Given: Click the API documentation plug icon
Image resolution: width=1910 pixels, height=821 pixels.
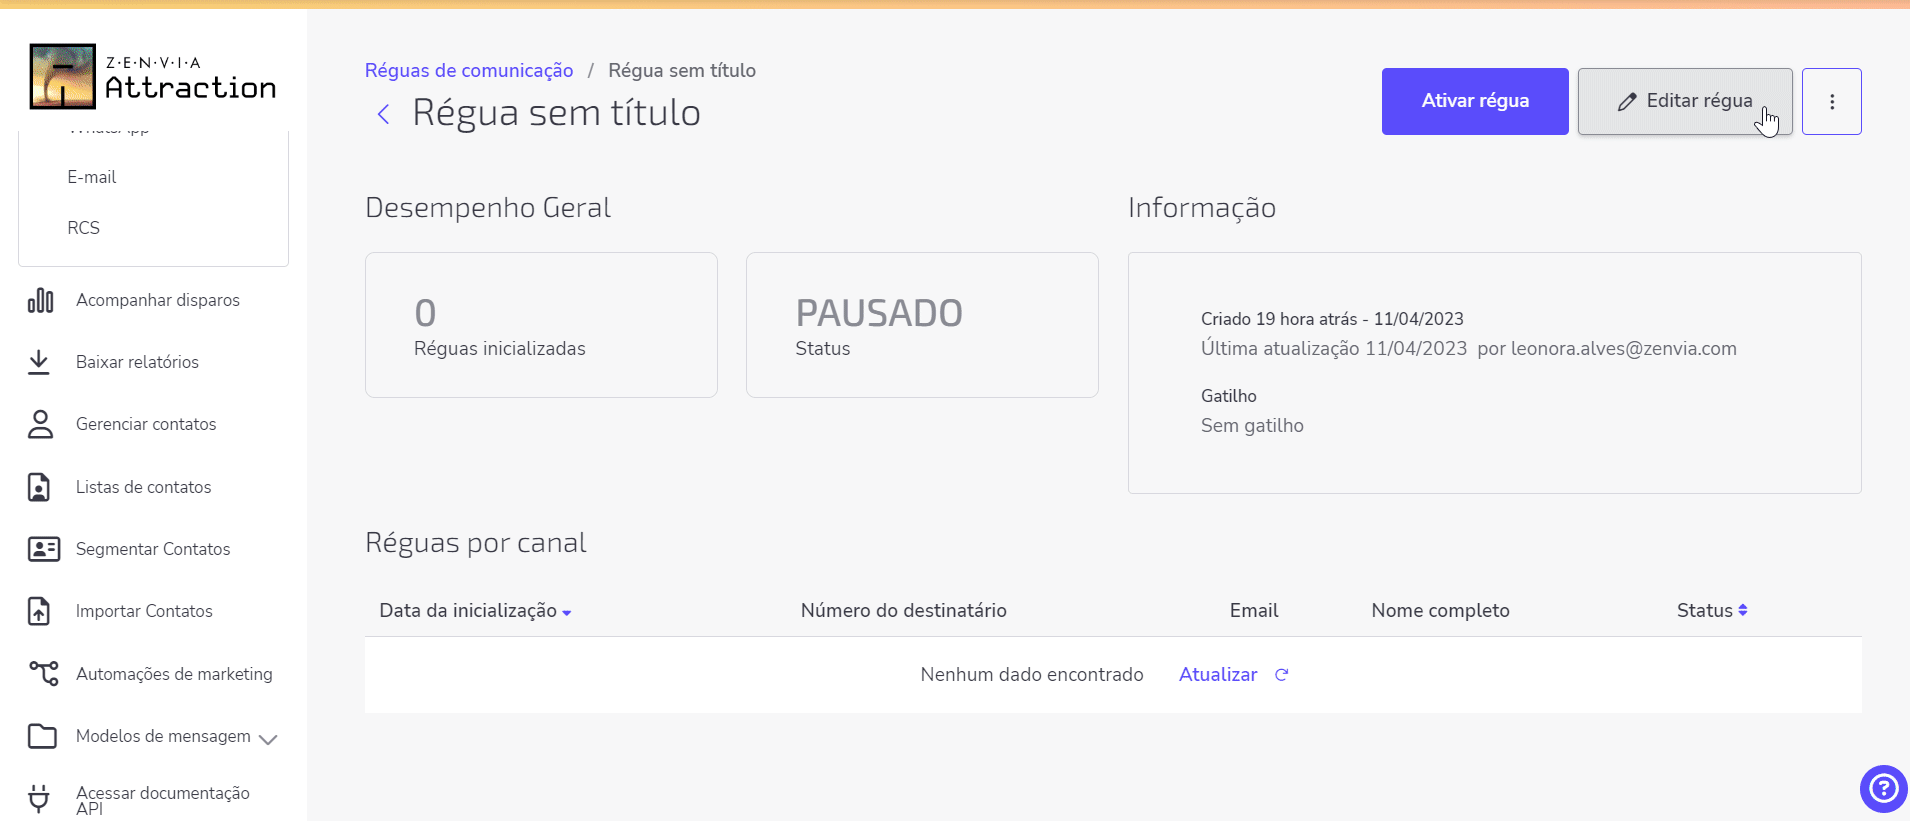Looking at the screenshot, I should click(39, 798).
